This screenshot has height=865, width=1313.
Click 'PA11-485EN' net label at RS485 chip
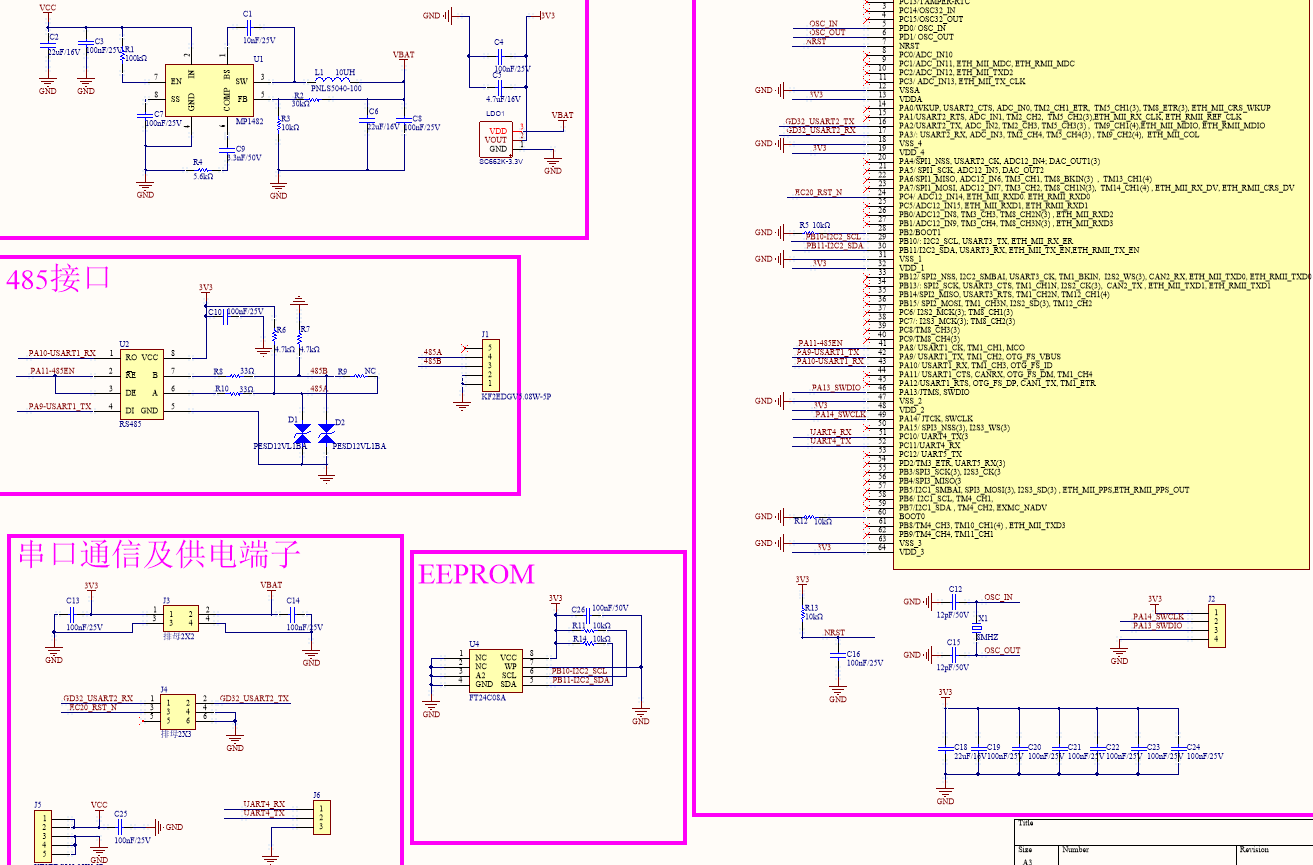(52, 371)
